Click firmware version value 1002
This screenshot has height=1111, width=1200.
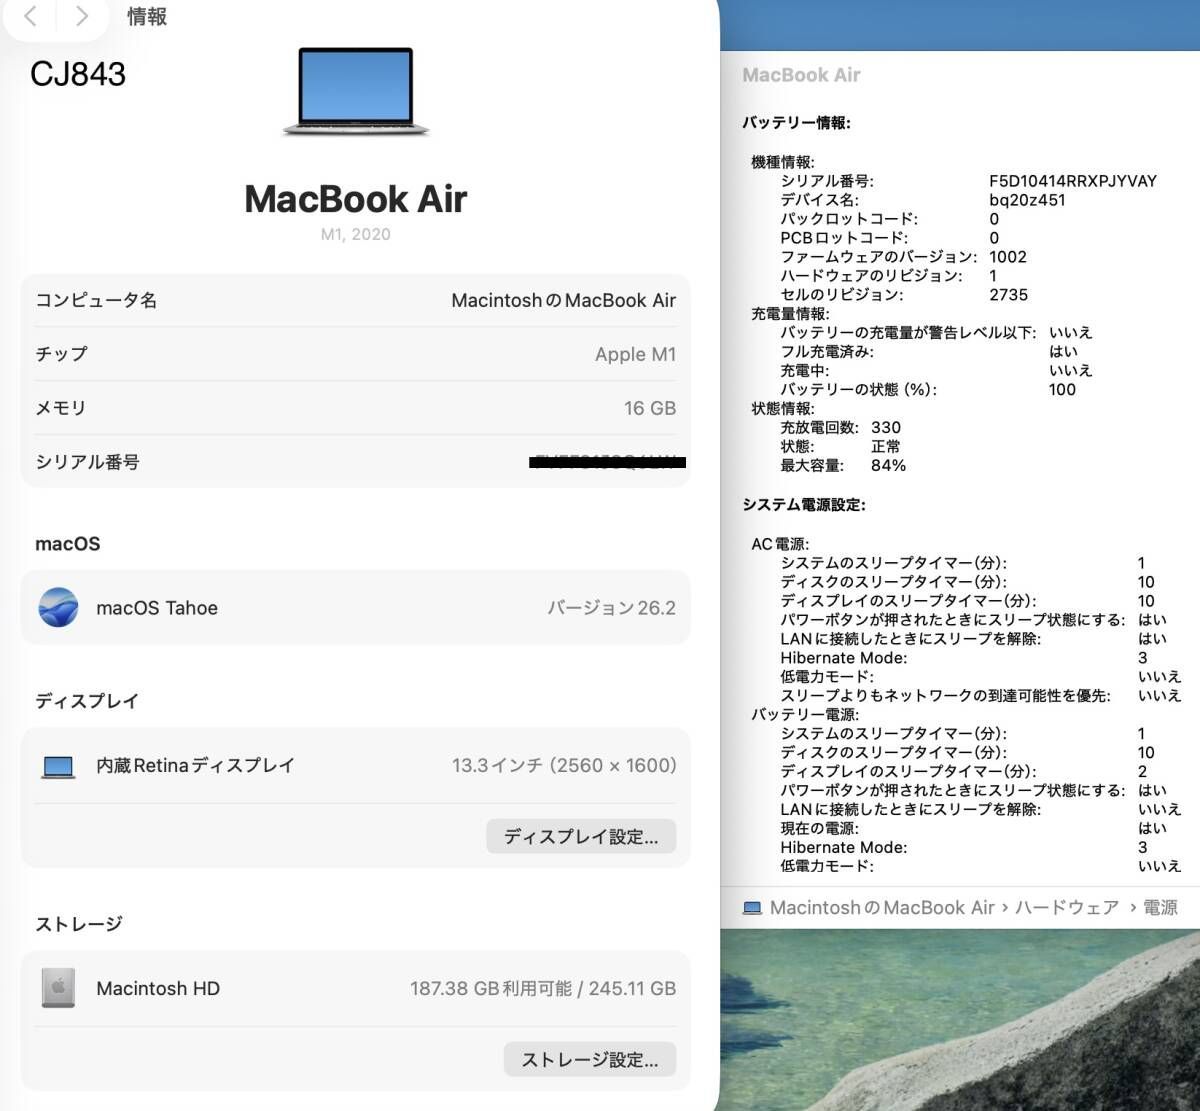click(x=1008, y=257)
